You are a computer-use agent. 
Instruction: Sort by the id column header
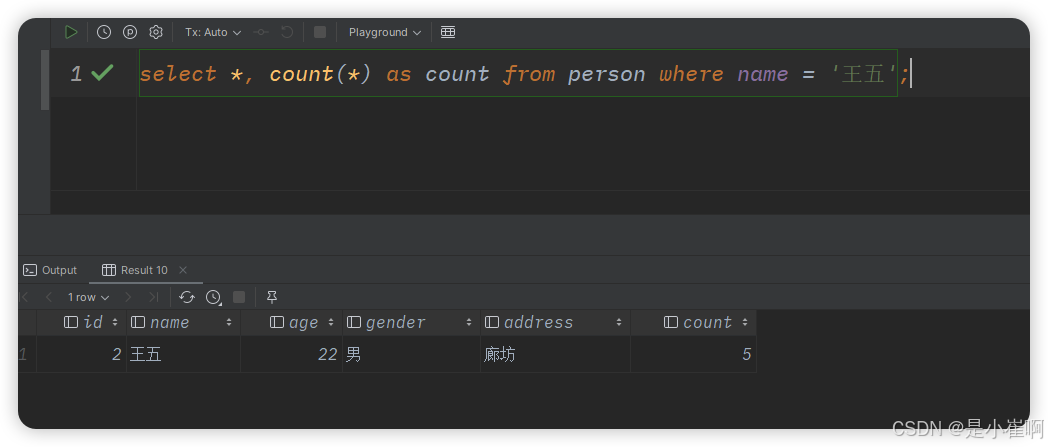pyautogui.click(x=82, y=322)
